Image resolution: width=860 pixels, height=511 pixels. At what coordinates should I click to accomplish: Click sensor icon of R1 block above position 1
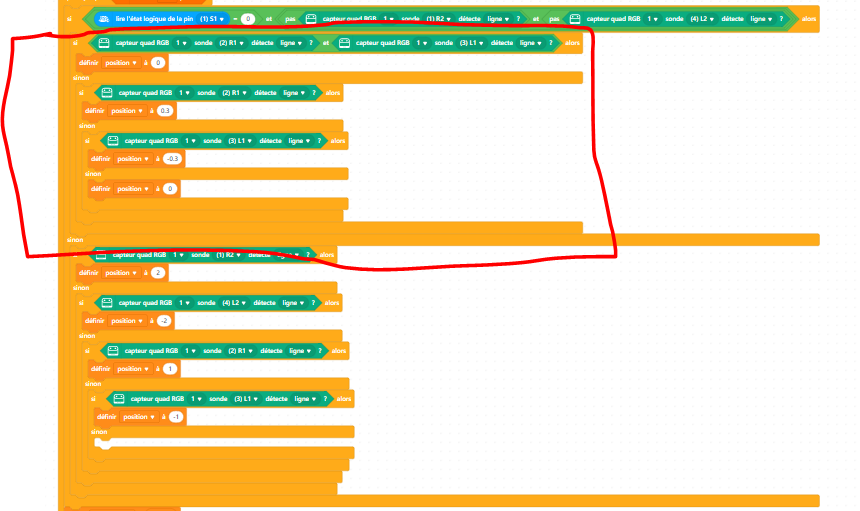(x=112, y=351)
